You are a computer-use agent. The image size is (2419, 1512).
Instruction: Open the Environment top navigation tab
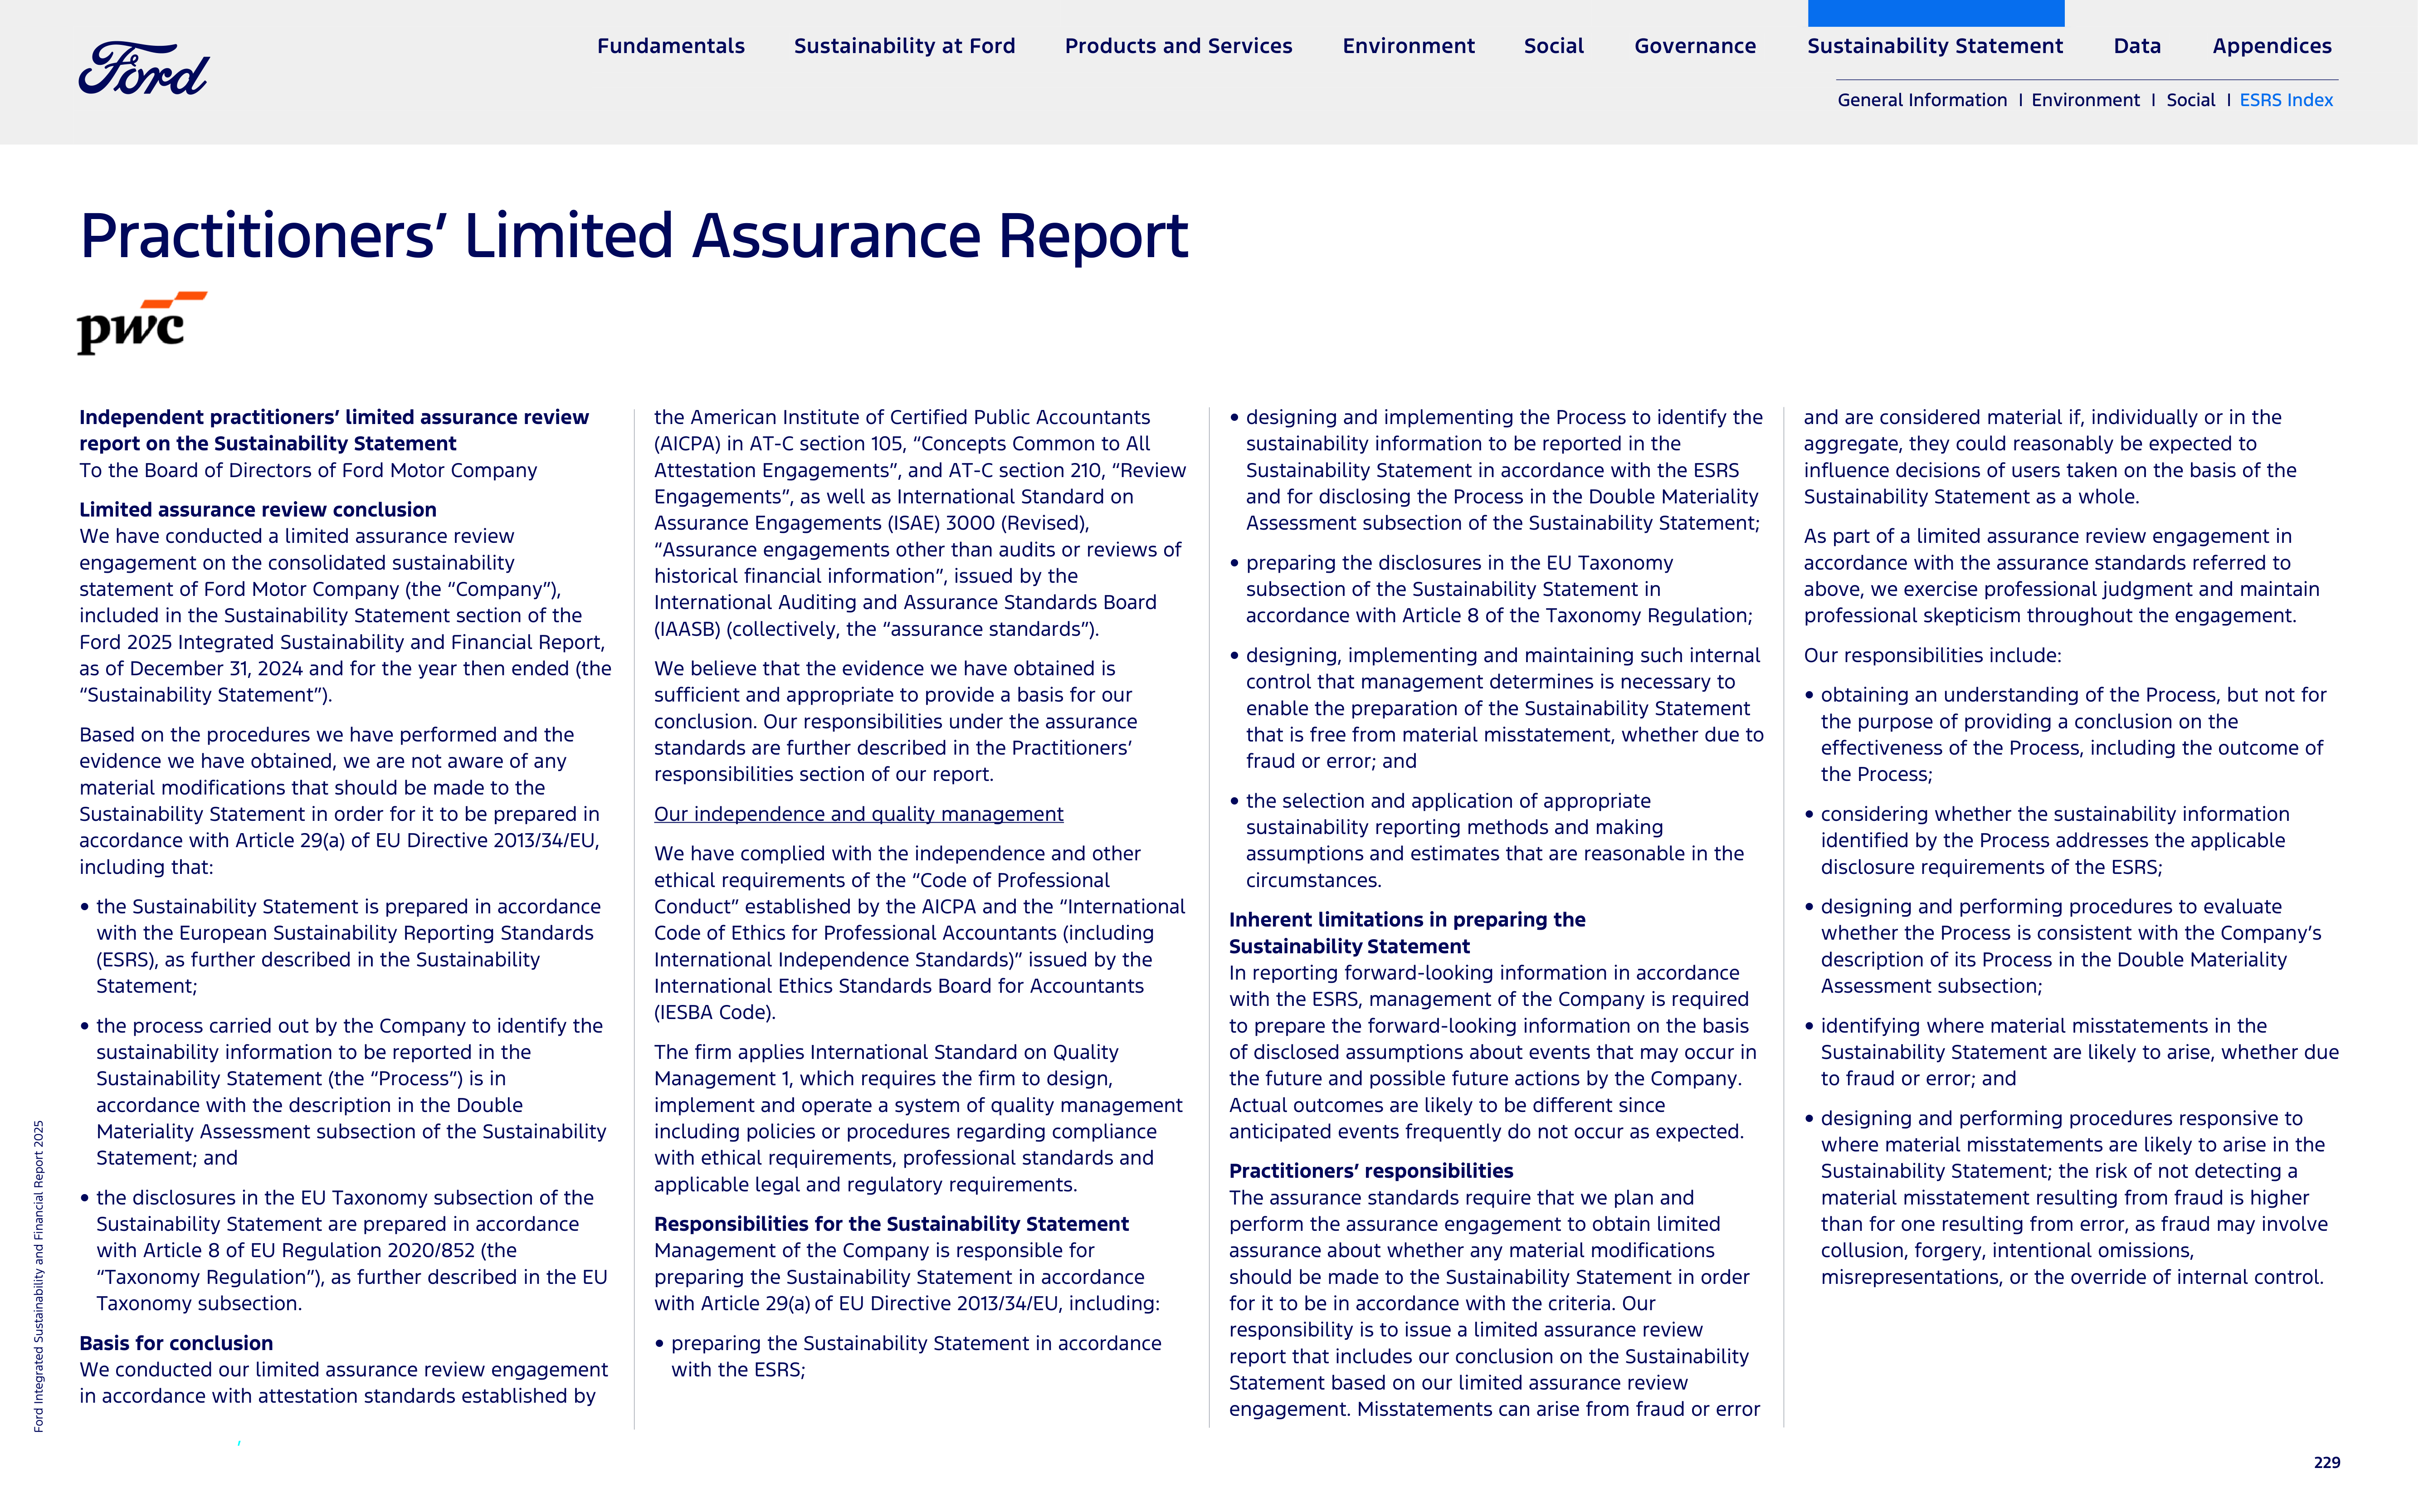1408,46
